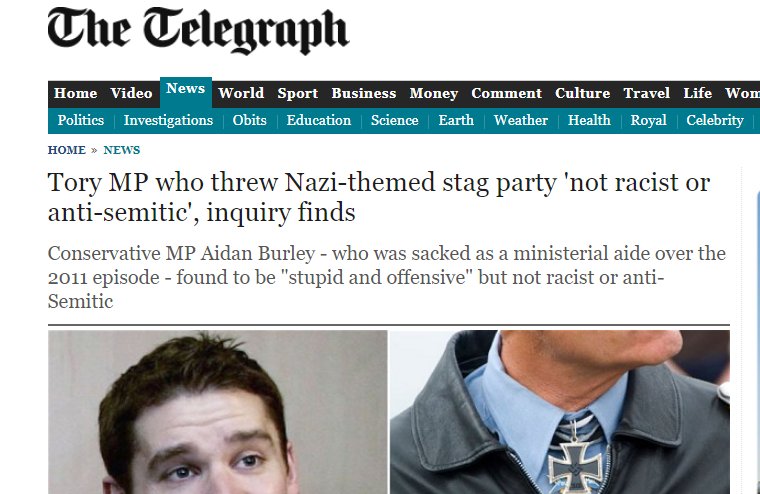Open the Business section

[x=364, y=93]
